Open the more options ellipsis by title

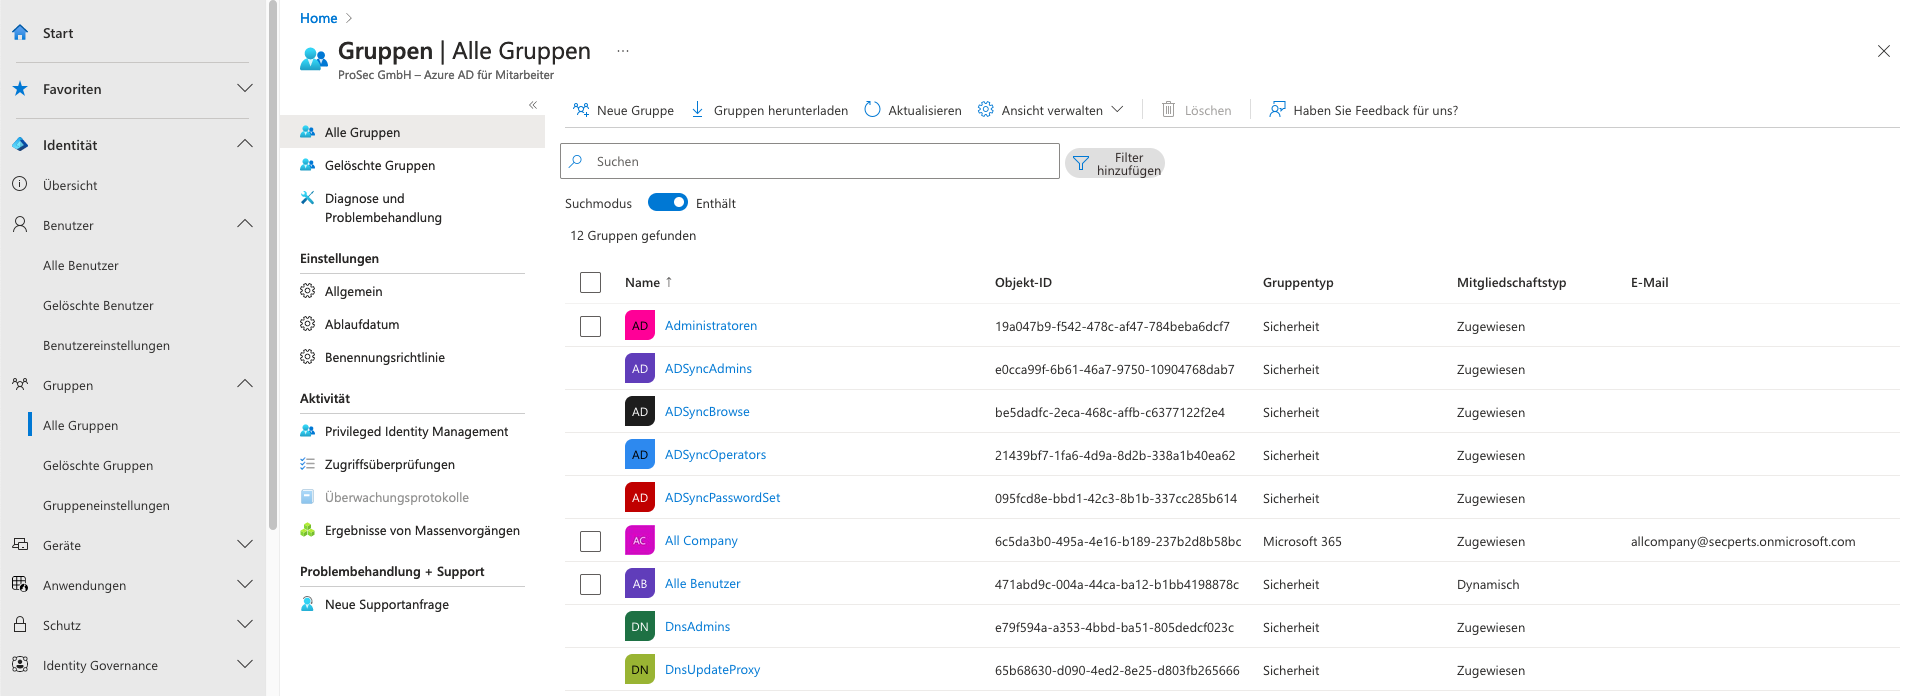(x=623, y=51)
